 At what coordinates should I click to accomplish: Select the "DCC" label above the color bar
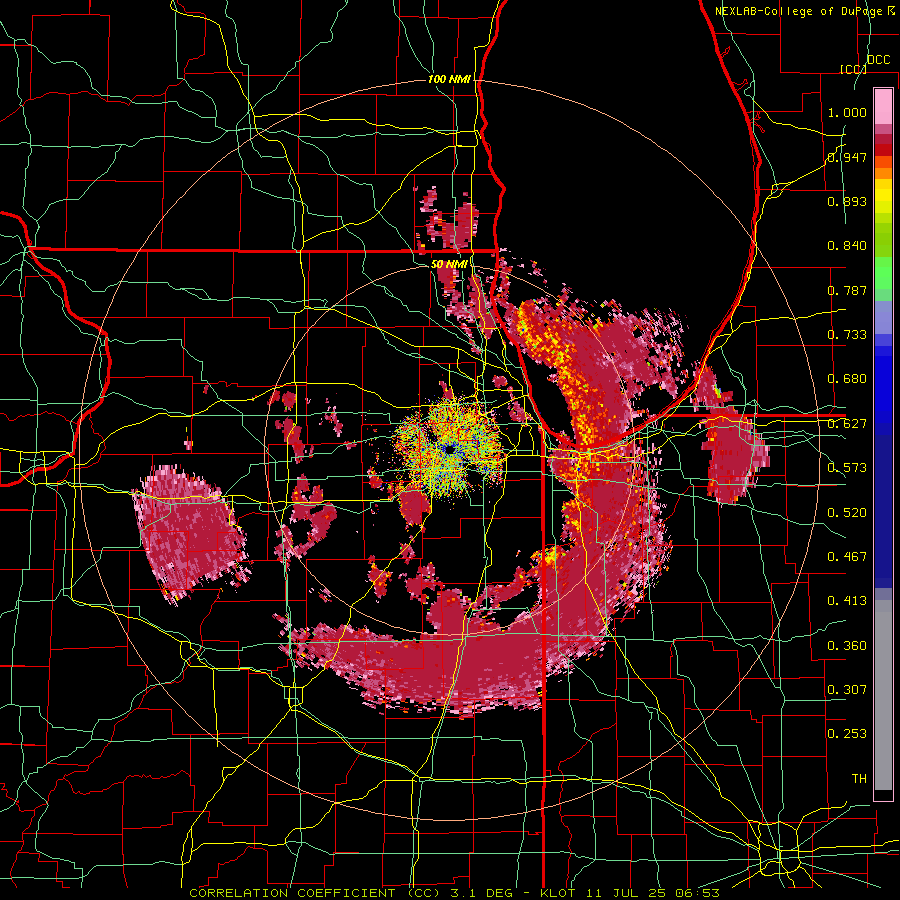879,60
